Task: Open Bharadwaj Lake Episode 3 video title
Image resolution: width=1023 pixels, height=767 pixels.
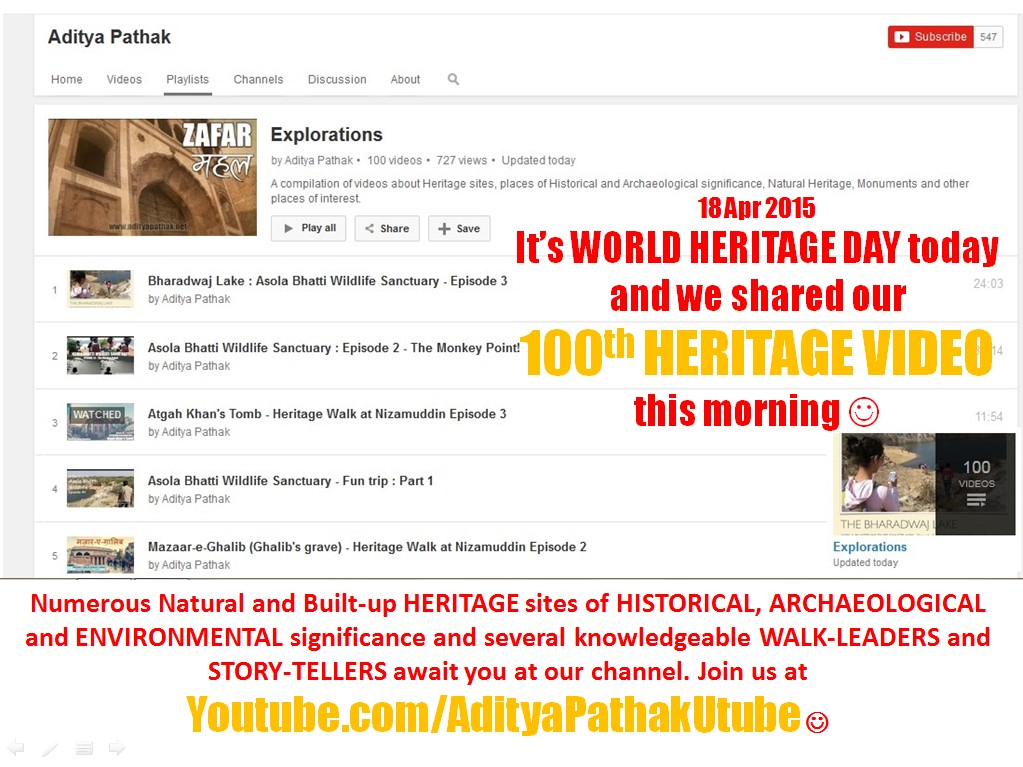Action: pyautogui.click(x=327, y=281)
